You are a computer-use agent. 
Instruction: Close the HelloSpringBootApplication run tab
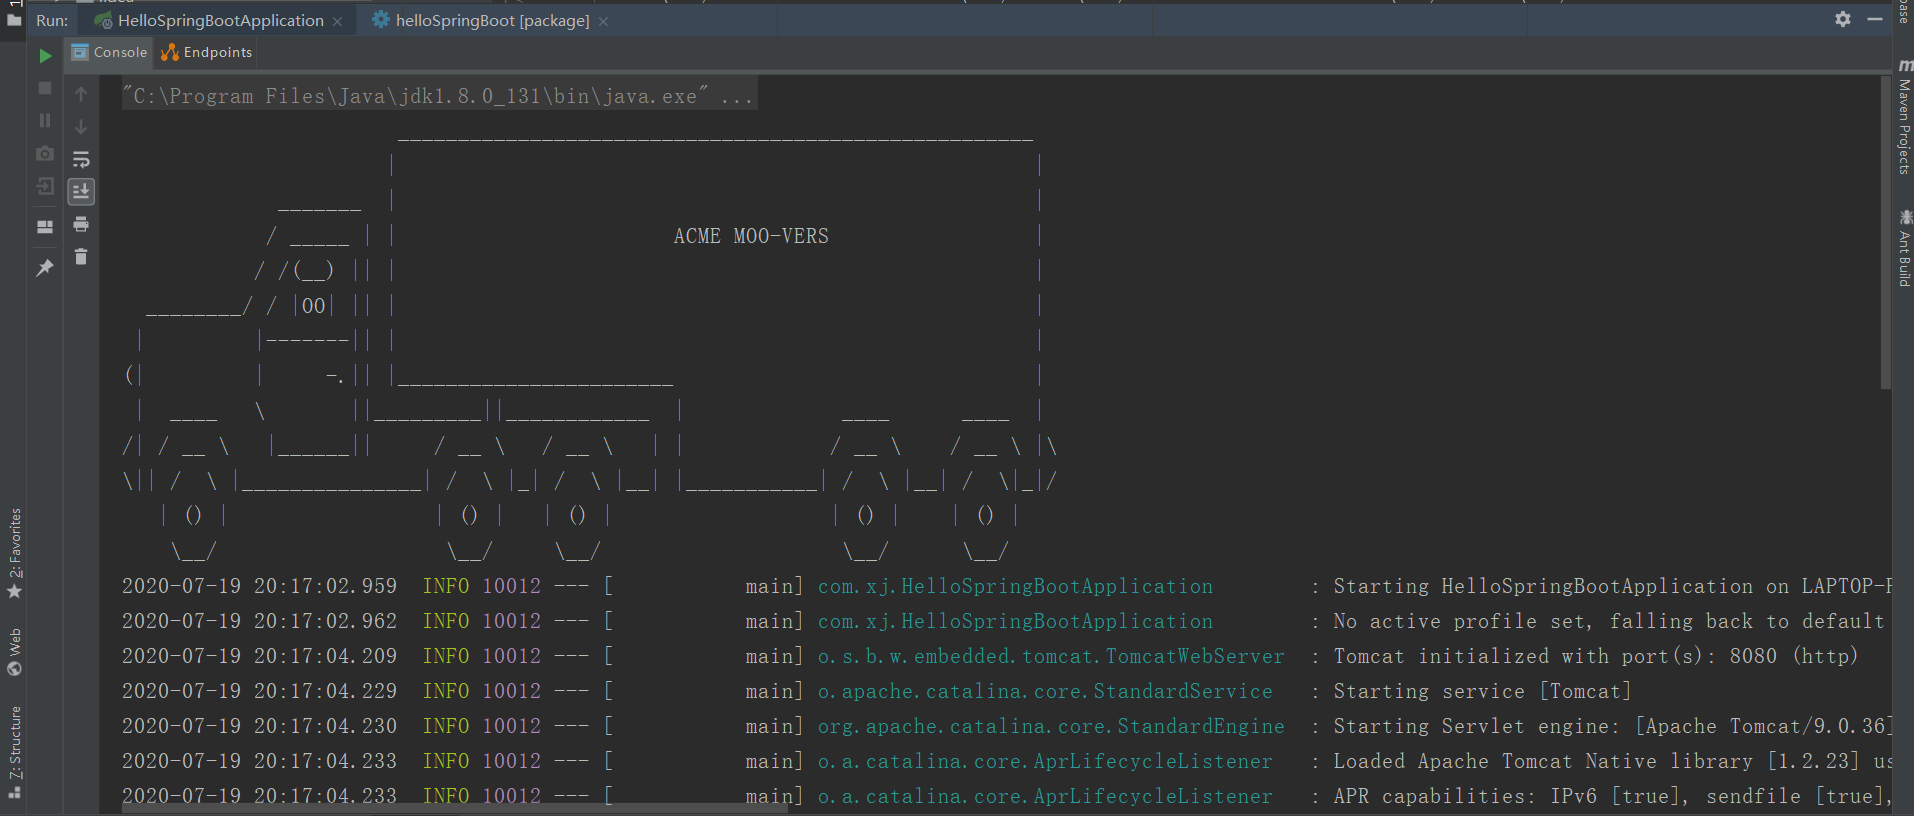tap(338, 21)
